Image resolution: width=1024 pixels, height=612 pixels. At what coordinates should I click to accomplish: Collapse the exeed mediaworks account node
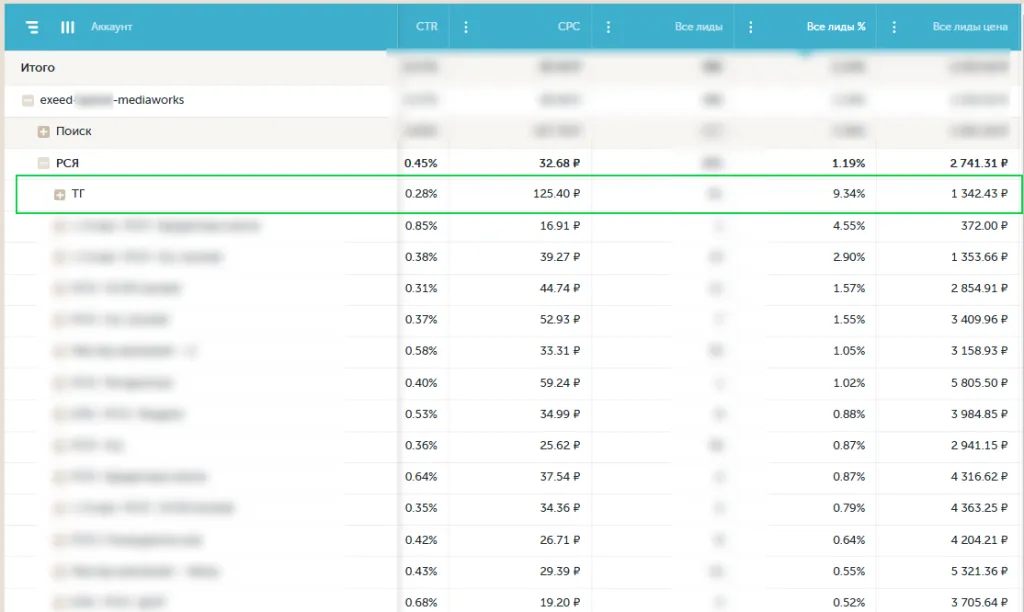click(x=27, y=100)
